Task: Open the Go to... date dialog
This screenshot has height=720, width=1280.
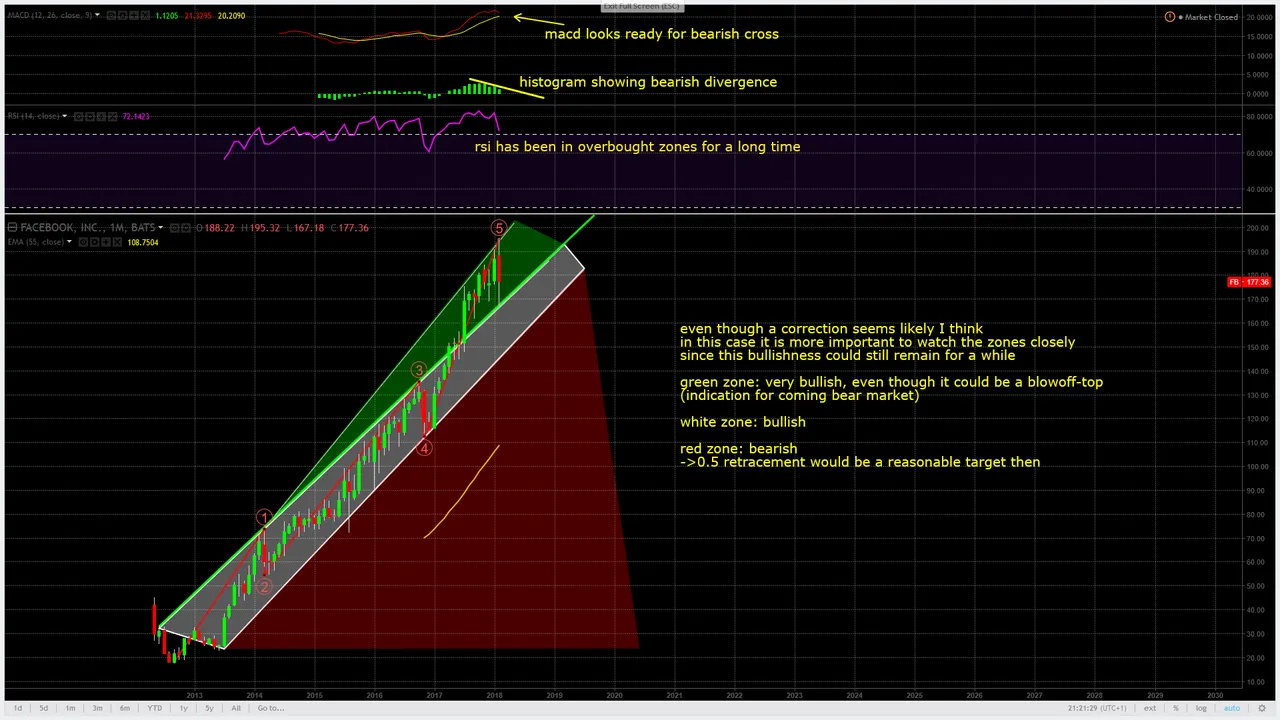Action: [x=270, y=708]
